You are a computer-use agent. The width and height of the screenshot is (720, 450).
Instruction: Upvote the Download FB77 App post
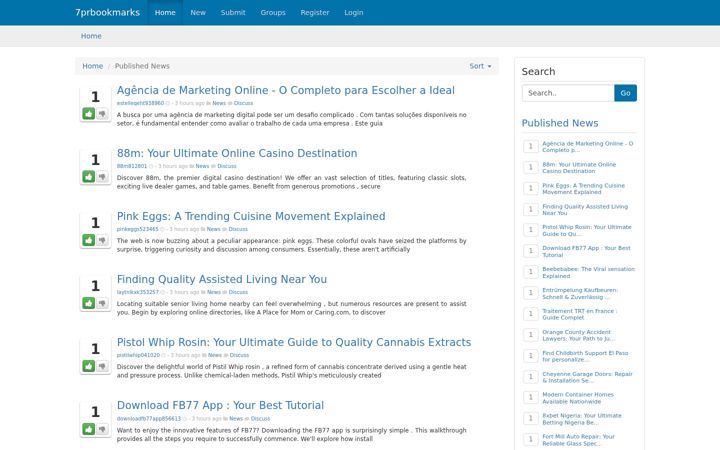tap(89, 429)
